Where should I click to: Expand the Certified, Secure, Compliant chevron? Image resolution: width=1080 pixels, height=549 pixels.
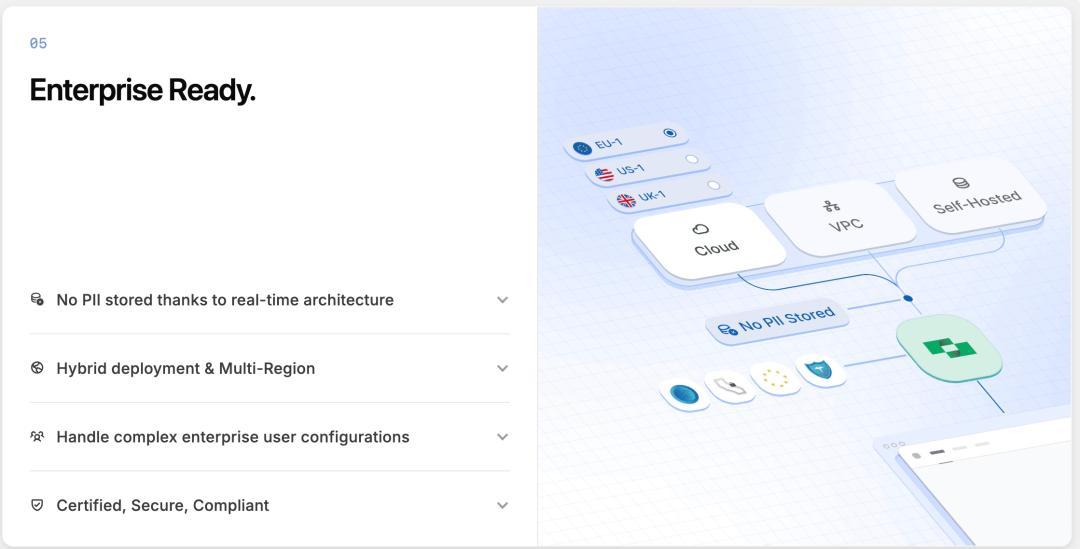coord(503,506)
